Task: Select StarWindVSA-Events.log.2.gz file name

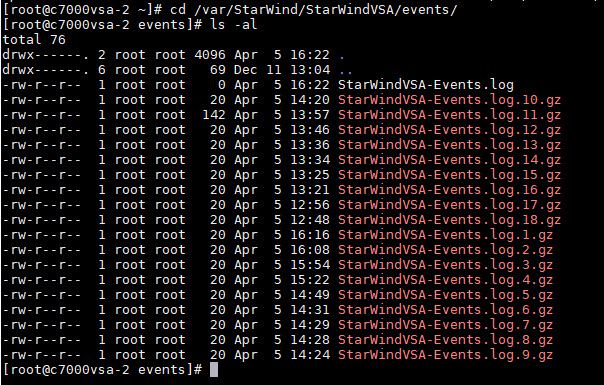Action: 445,251
